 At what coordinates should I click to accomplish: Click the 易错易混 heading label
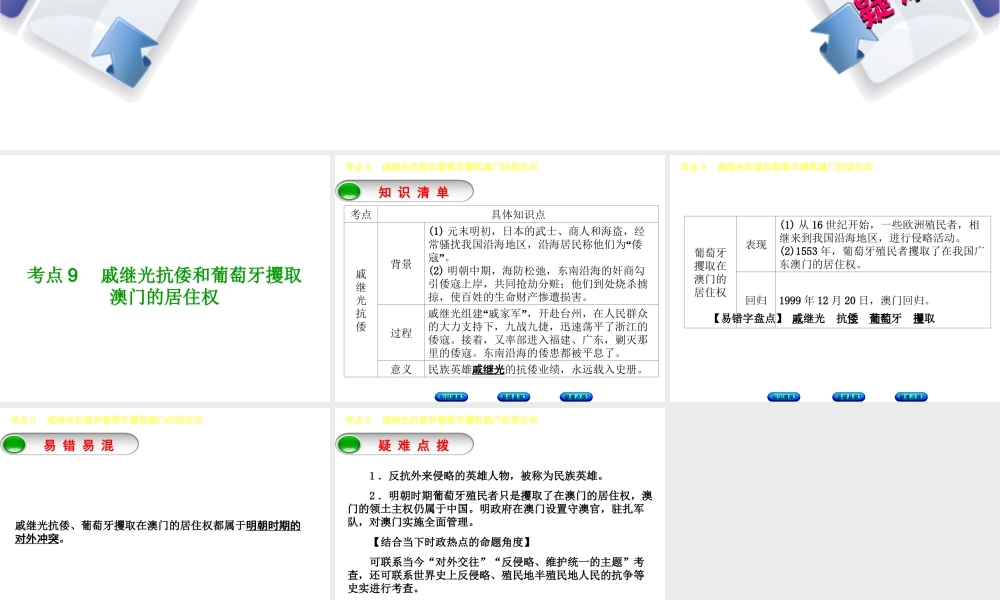click(x=78, y=445)
